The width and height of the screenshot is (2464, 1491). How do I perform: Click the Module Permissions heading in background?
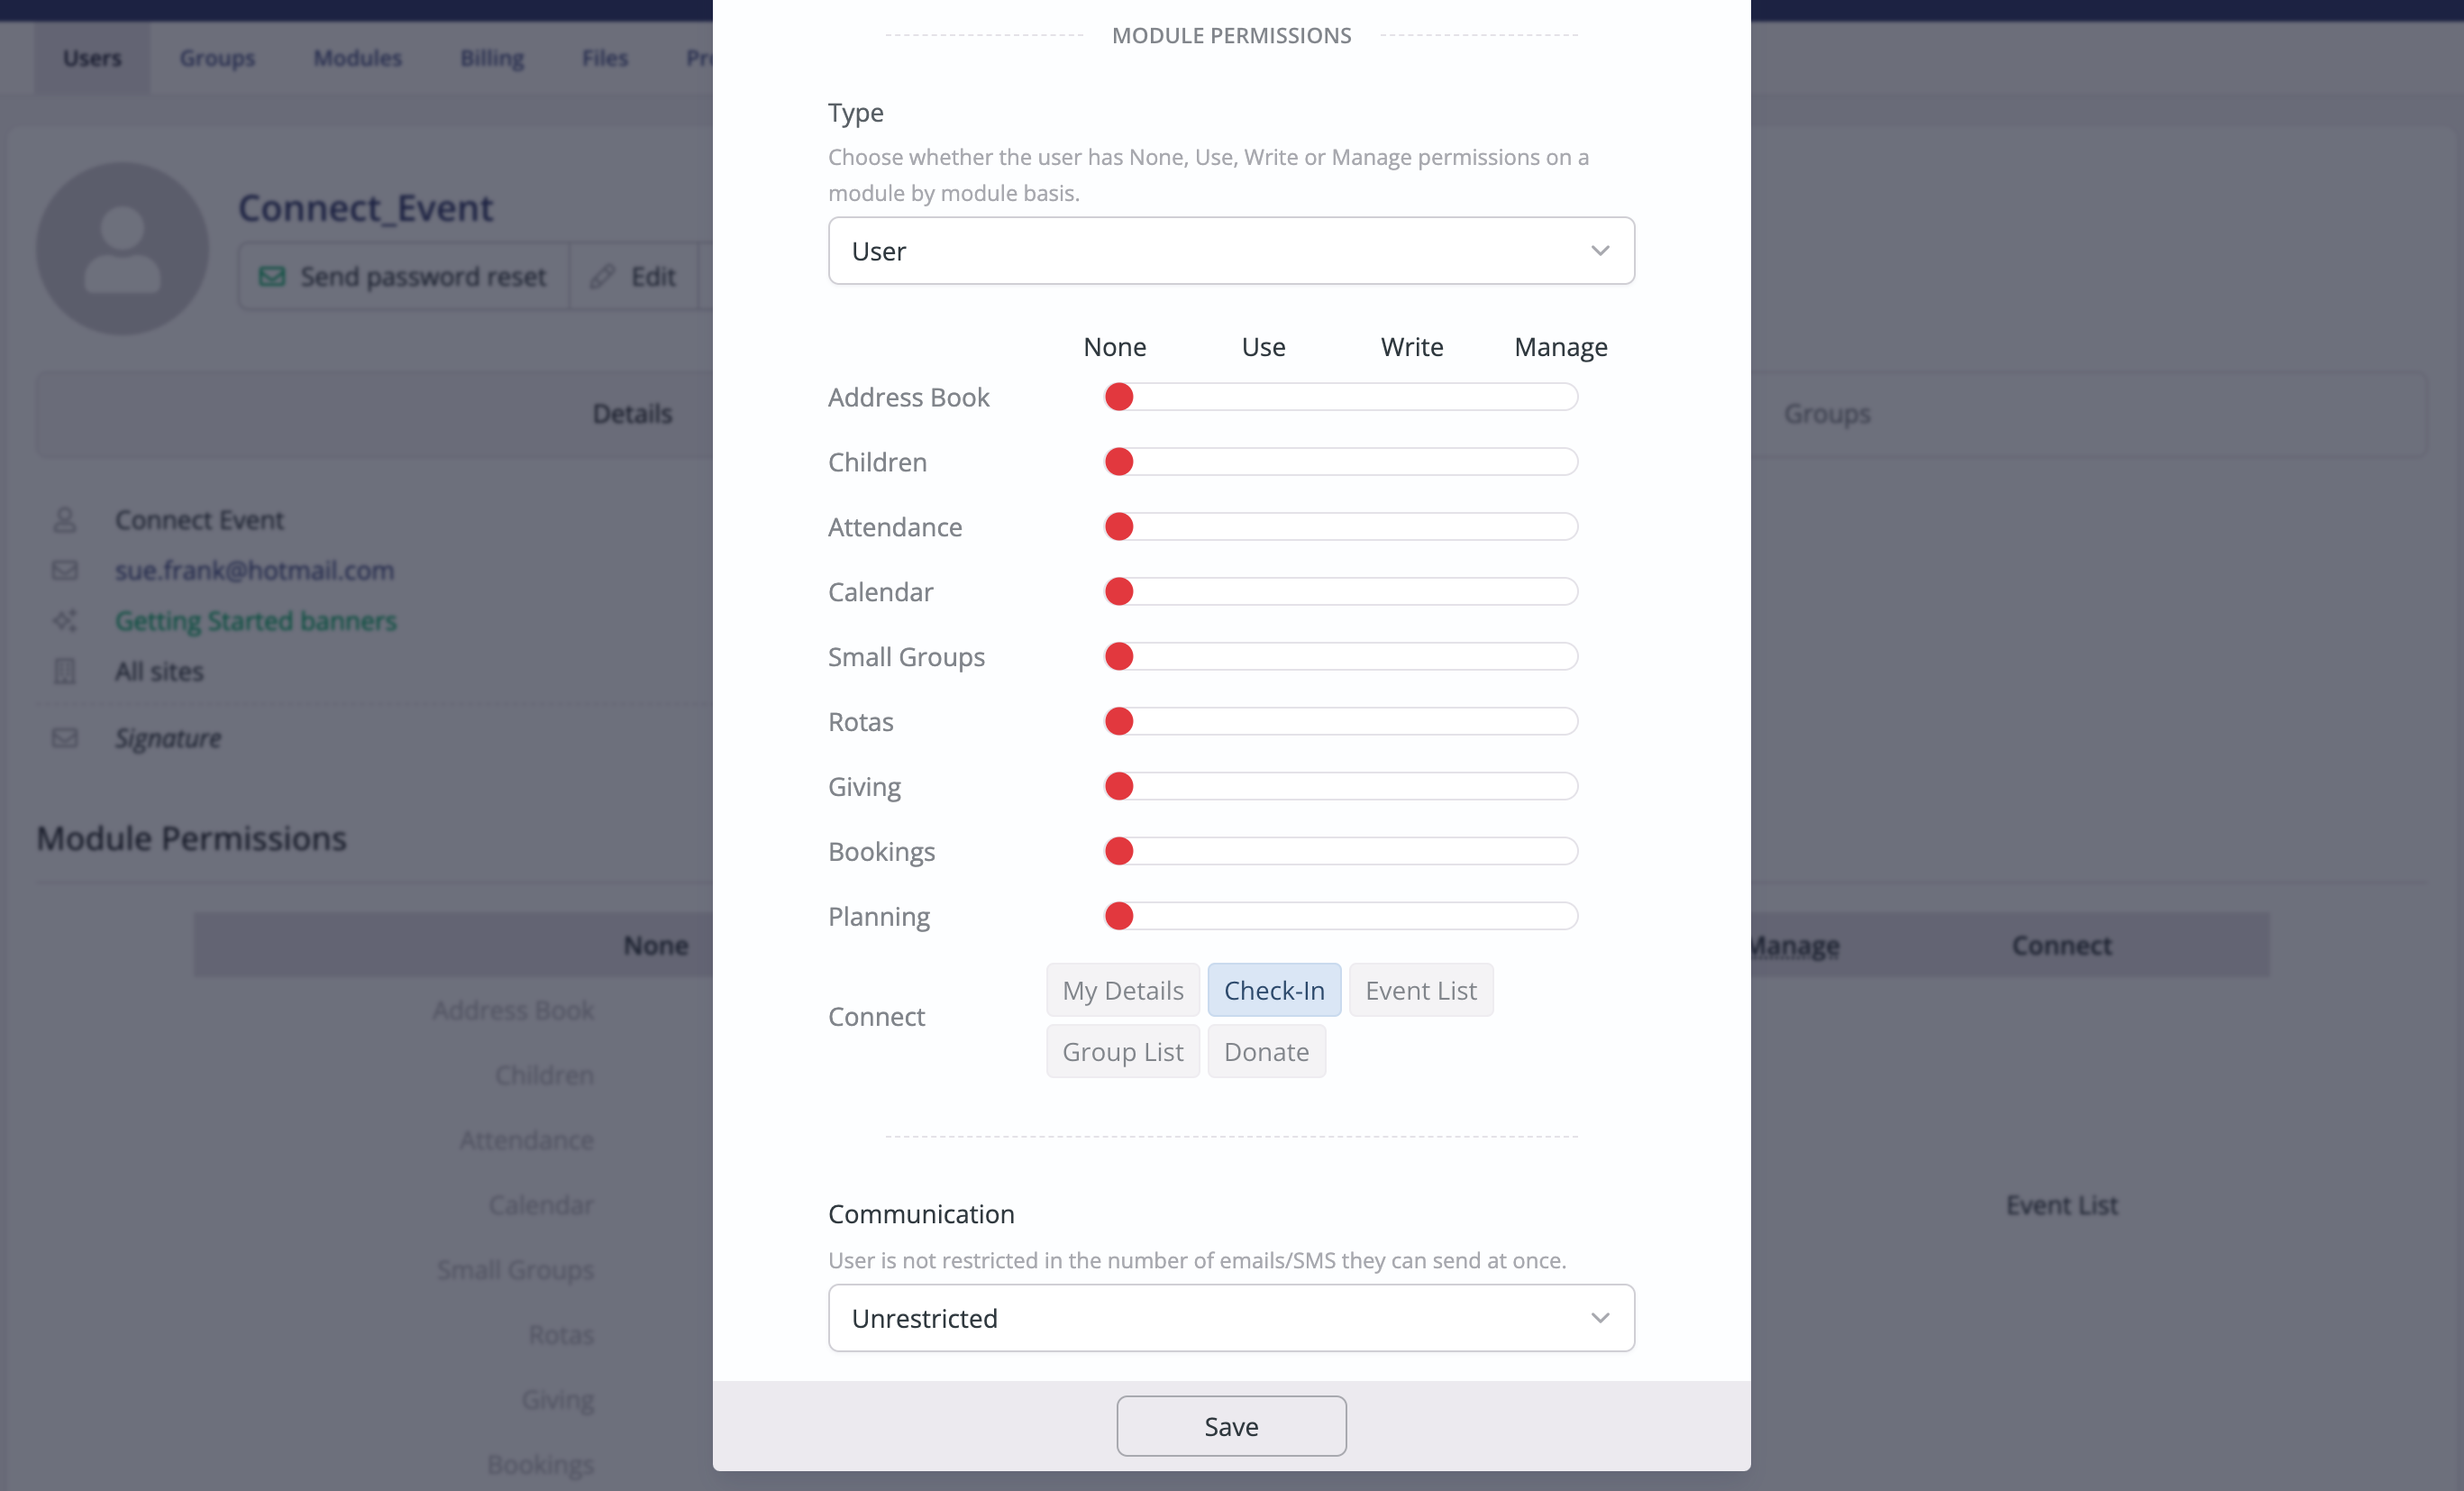pos(191,838)
